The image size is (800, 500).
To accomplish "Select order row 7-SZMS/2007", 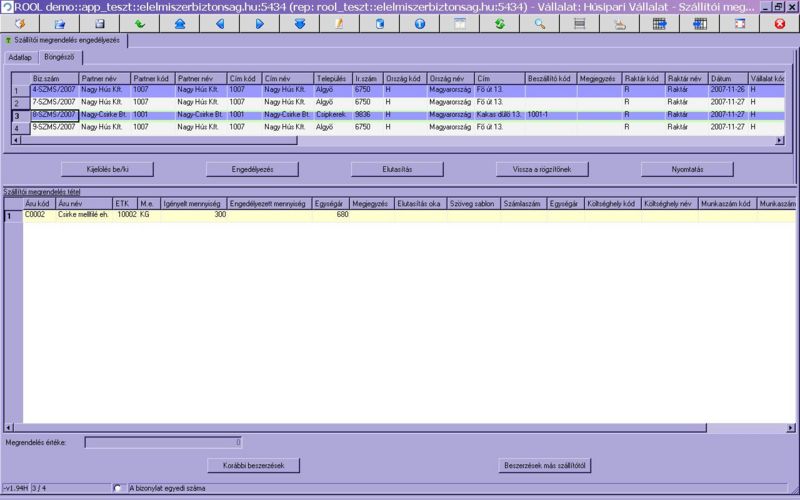I will click(x=53, y=102).
